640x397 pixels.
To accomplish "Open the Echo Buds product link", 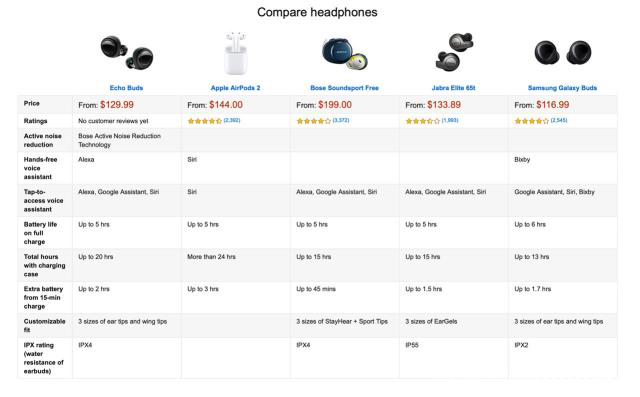I will coord(126,88).
